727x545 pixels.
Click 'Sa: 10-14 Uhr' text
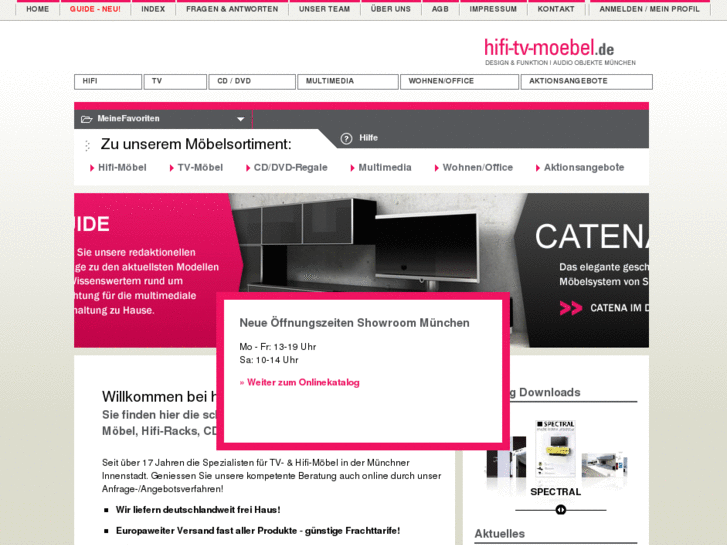click(269, 360)
